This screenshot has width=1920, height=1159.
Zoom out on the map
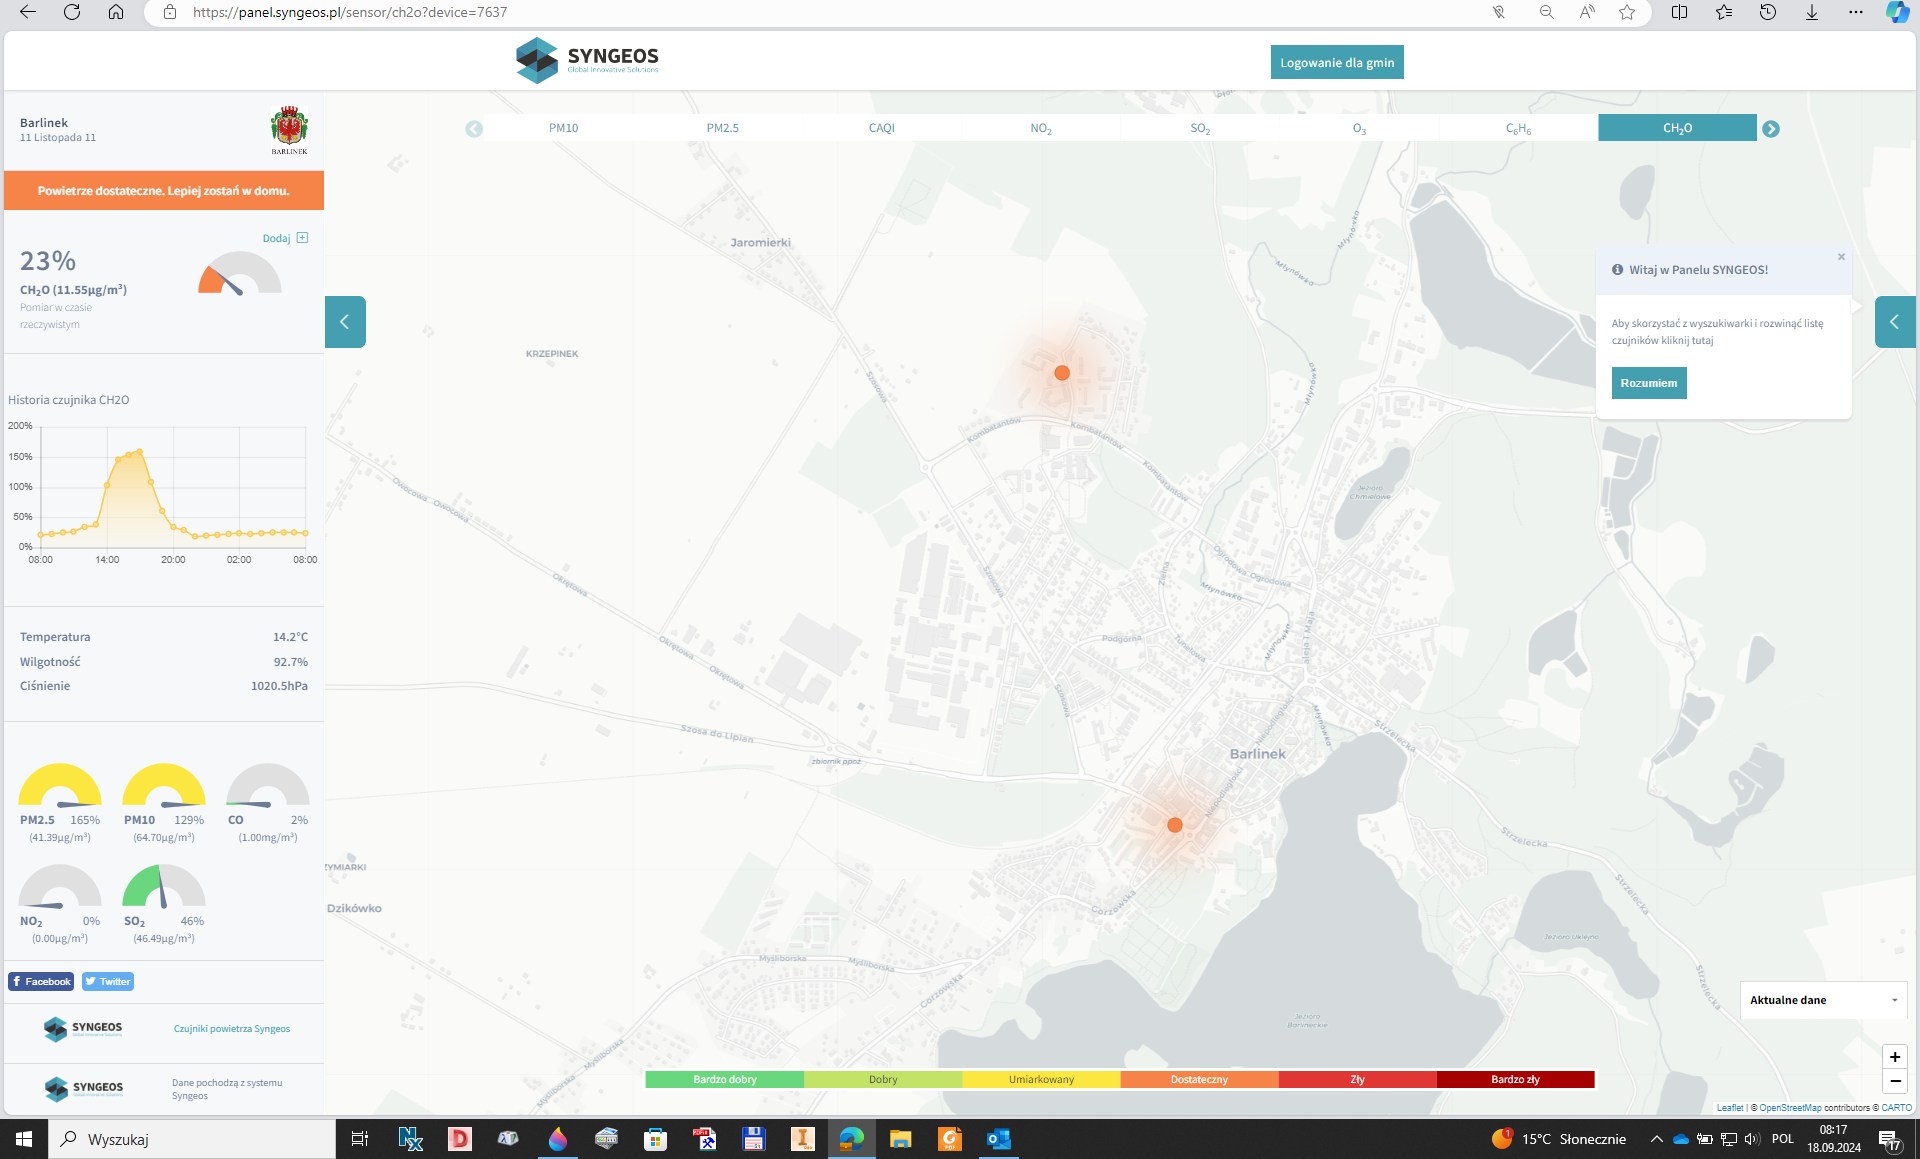[1894, 1081]
